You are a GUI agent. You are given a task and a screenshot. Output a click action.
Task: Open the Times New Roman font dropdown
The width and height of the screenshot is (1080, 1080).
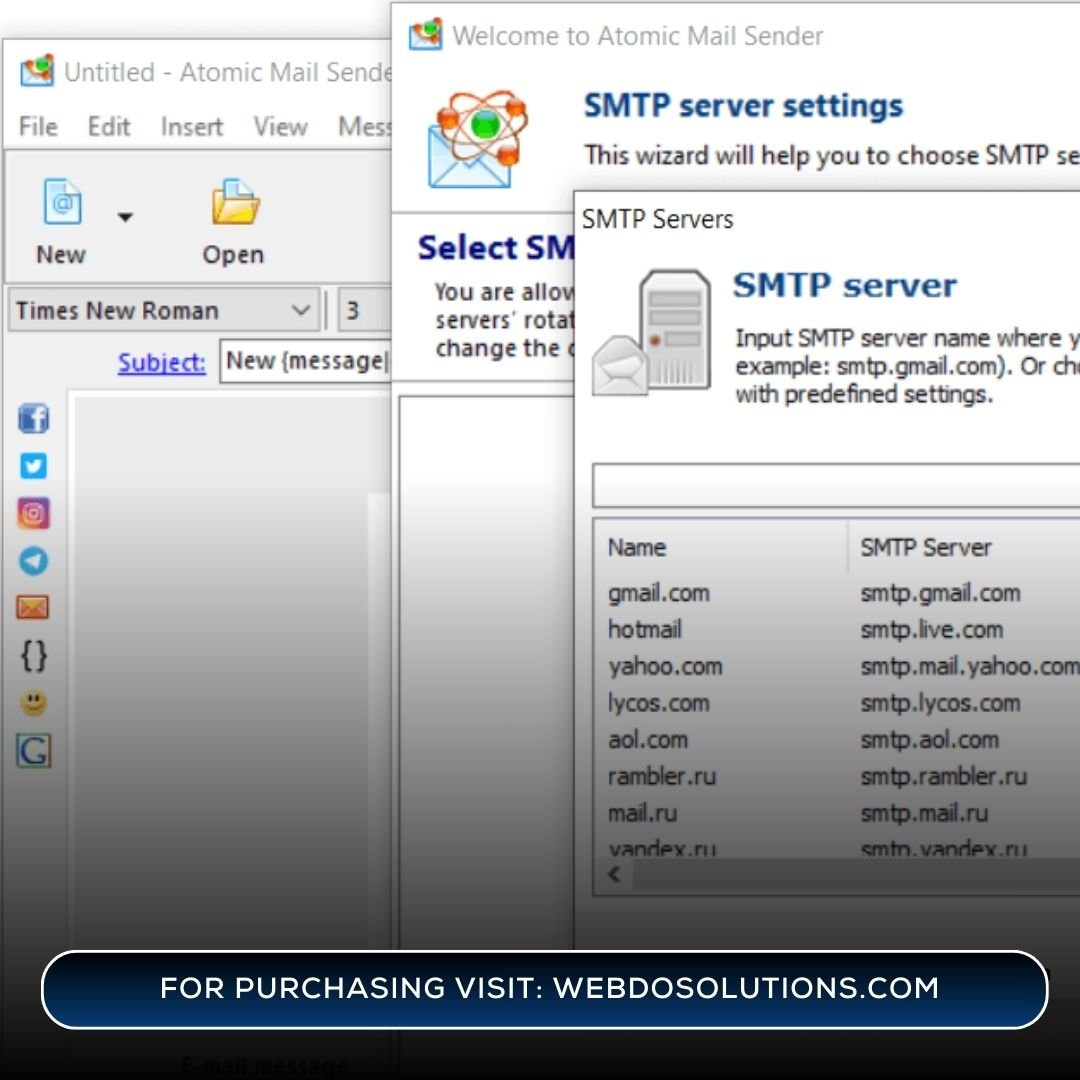[300, 311]
